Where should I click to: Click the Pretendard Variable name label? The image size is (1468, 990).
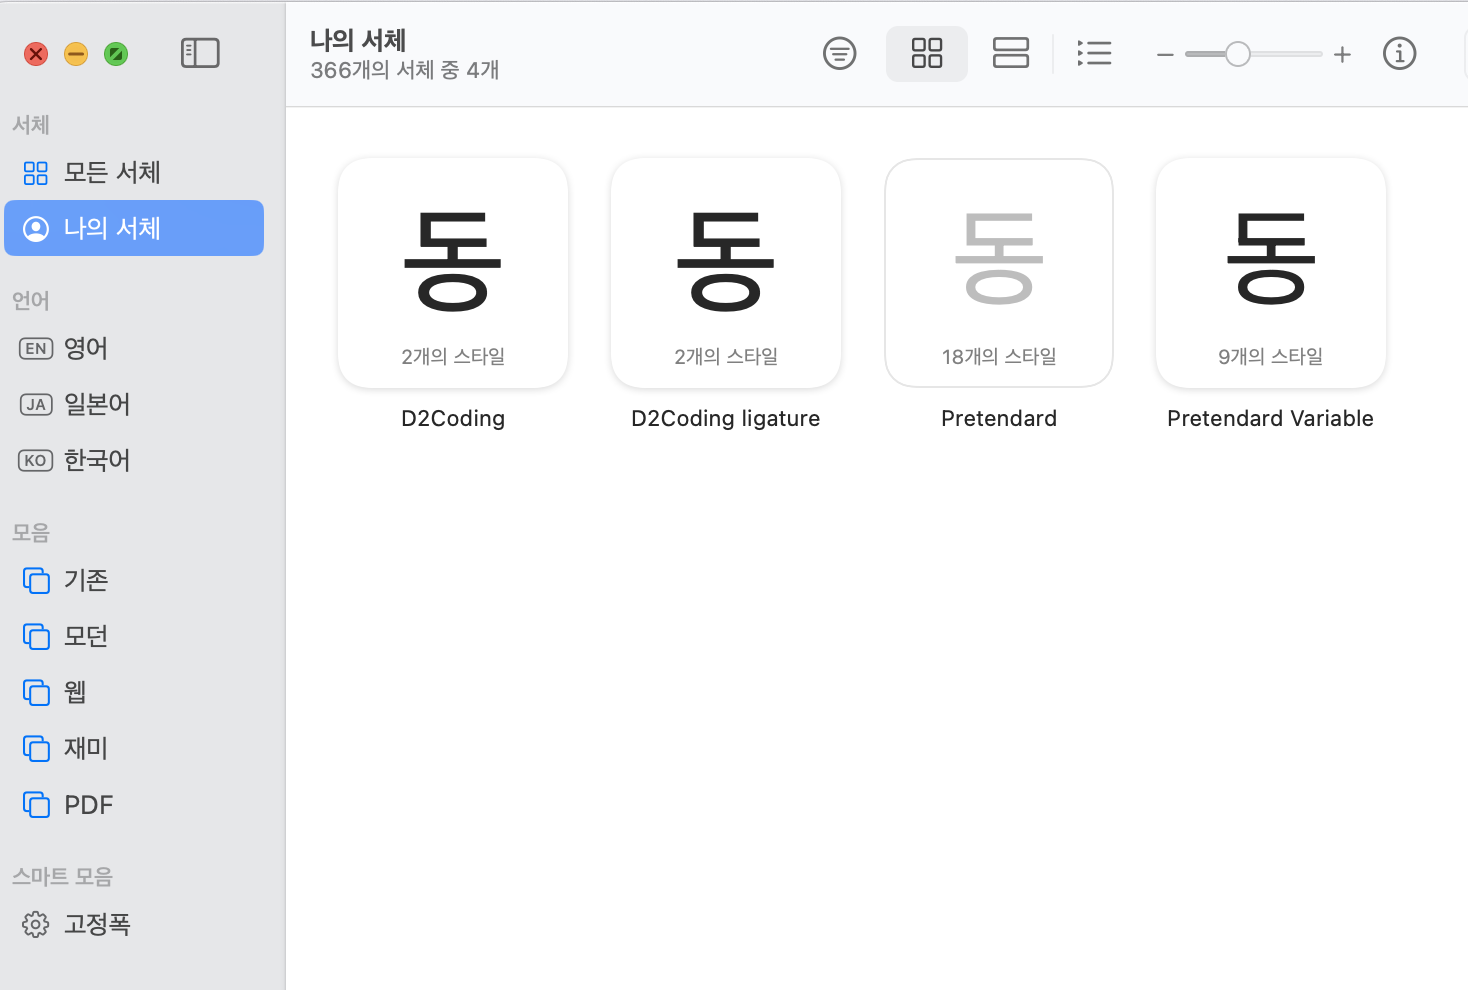(1271, 419)
